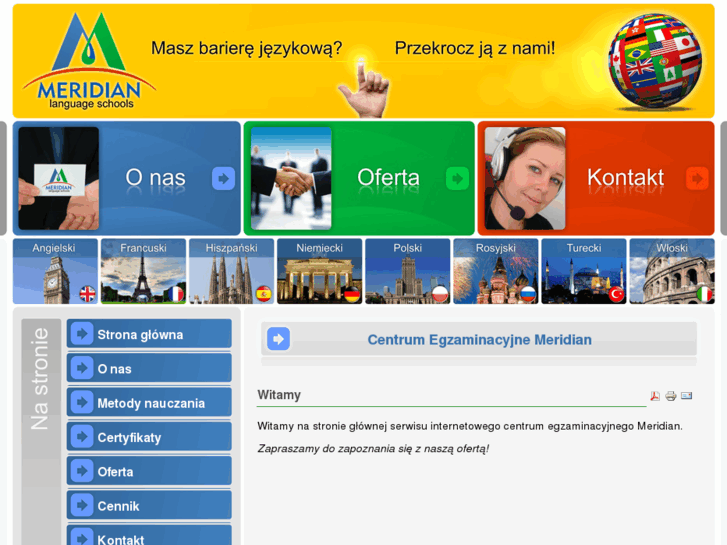
Task: Click arrow icon of Cennik item
Action: click(x=82, y=505)
